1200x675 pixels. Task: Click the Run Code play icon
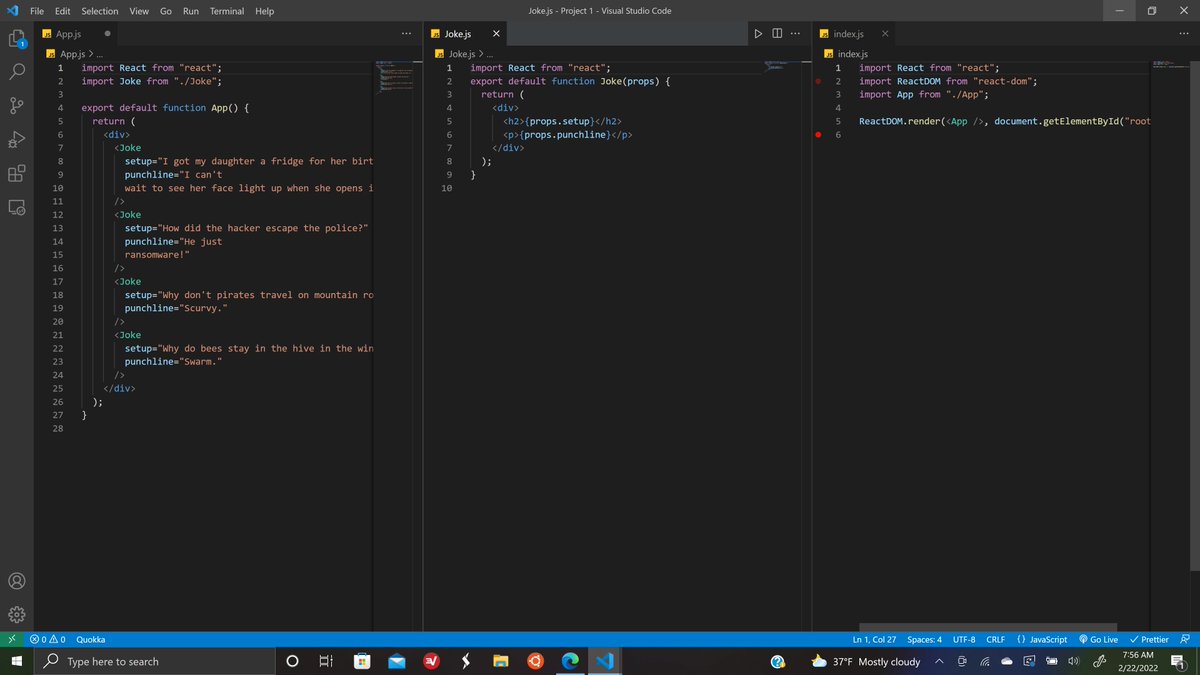pyautogui.click(x=759, y=34)
